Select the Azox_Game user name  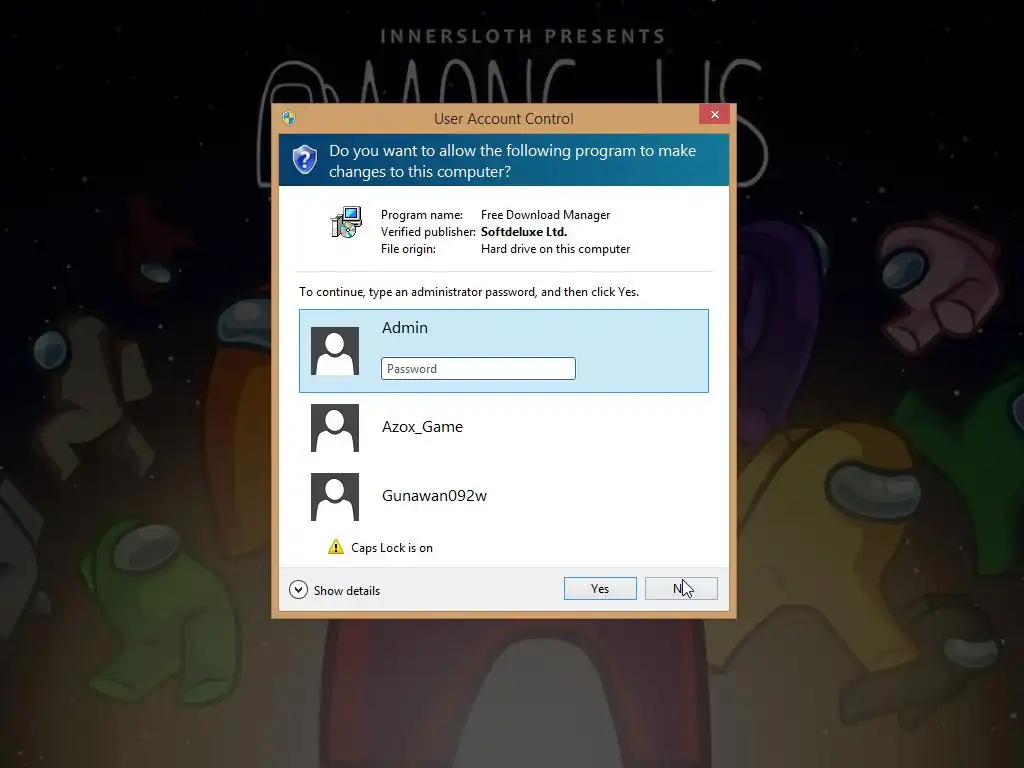(422, 426)
